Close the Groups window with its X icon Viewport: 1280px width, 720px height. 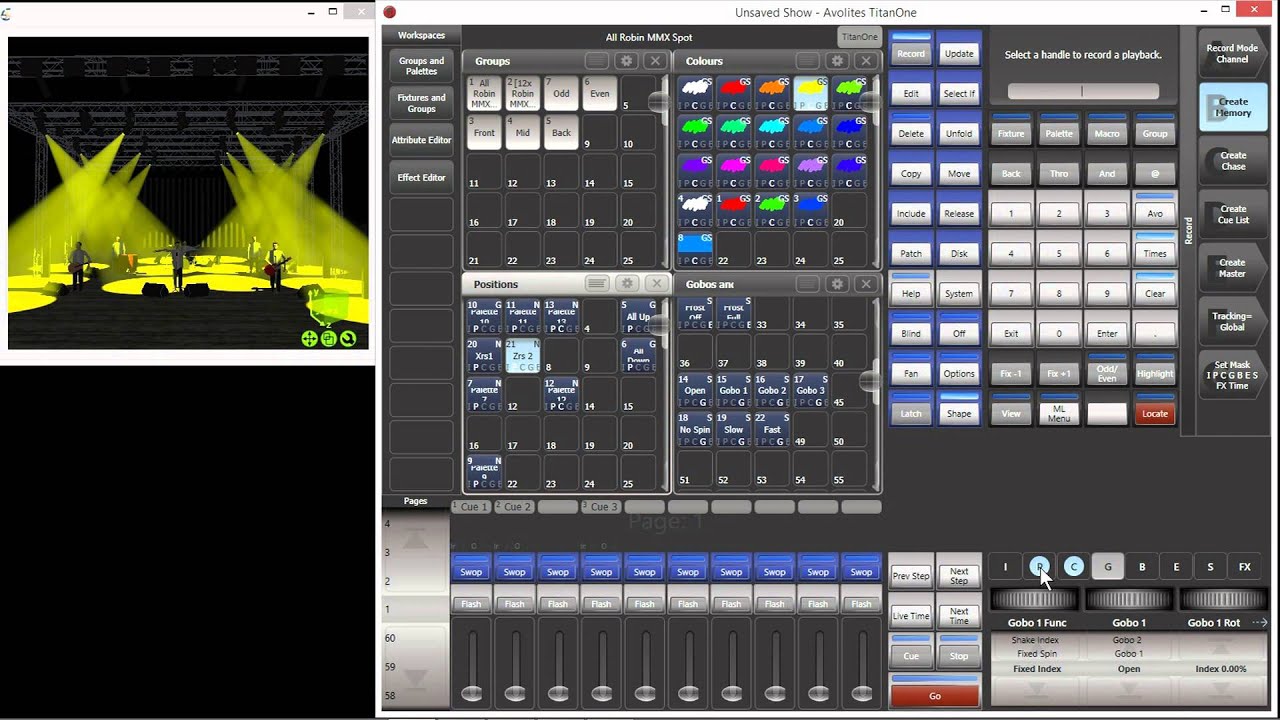tap(655, 61)
